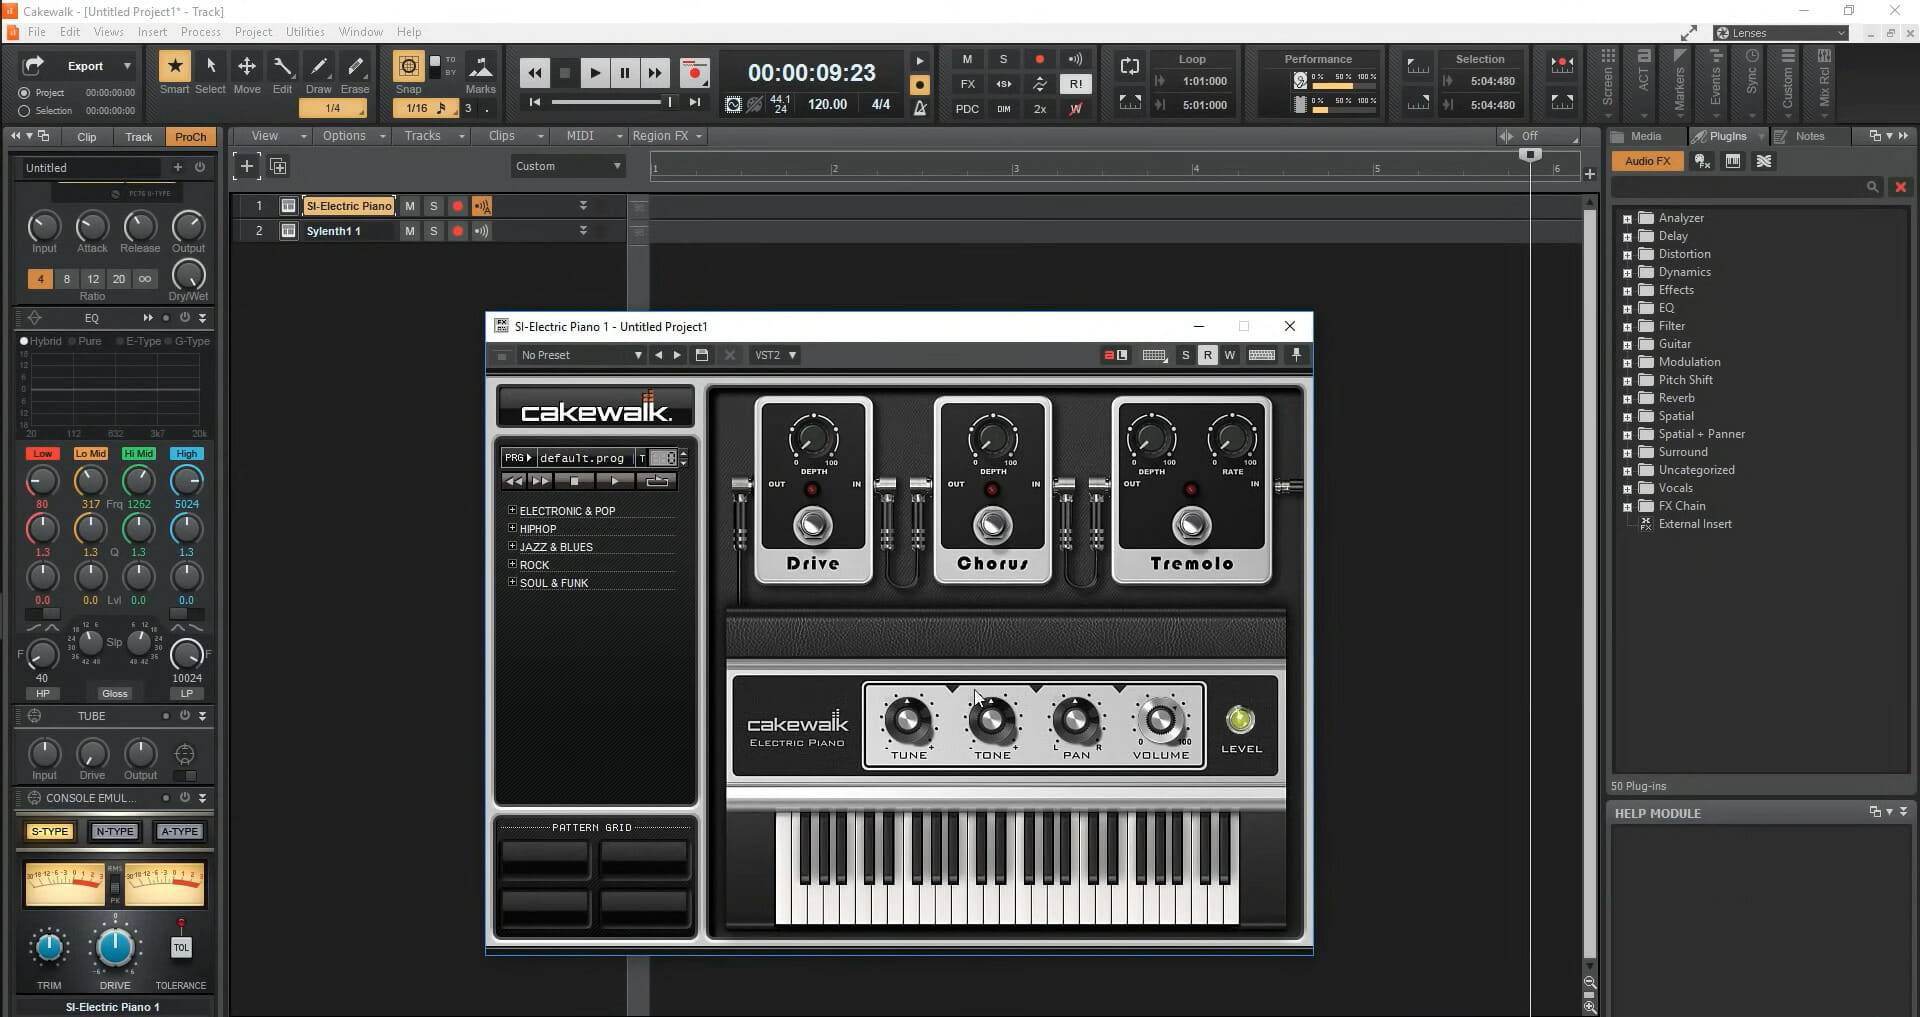Enable the Snap to grid button
This screenshot has height=1017, width=1920.
(408, 67)
